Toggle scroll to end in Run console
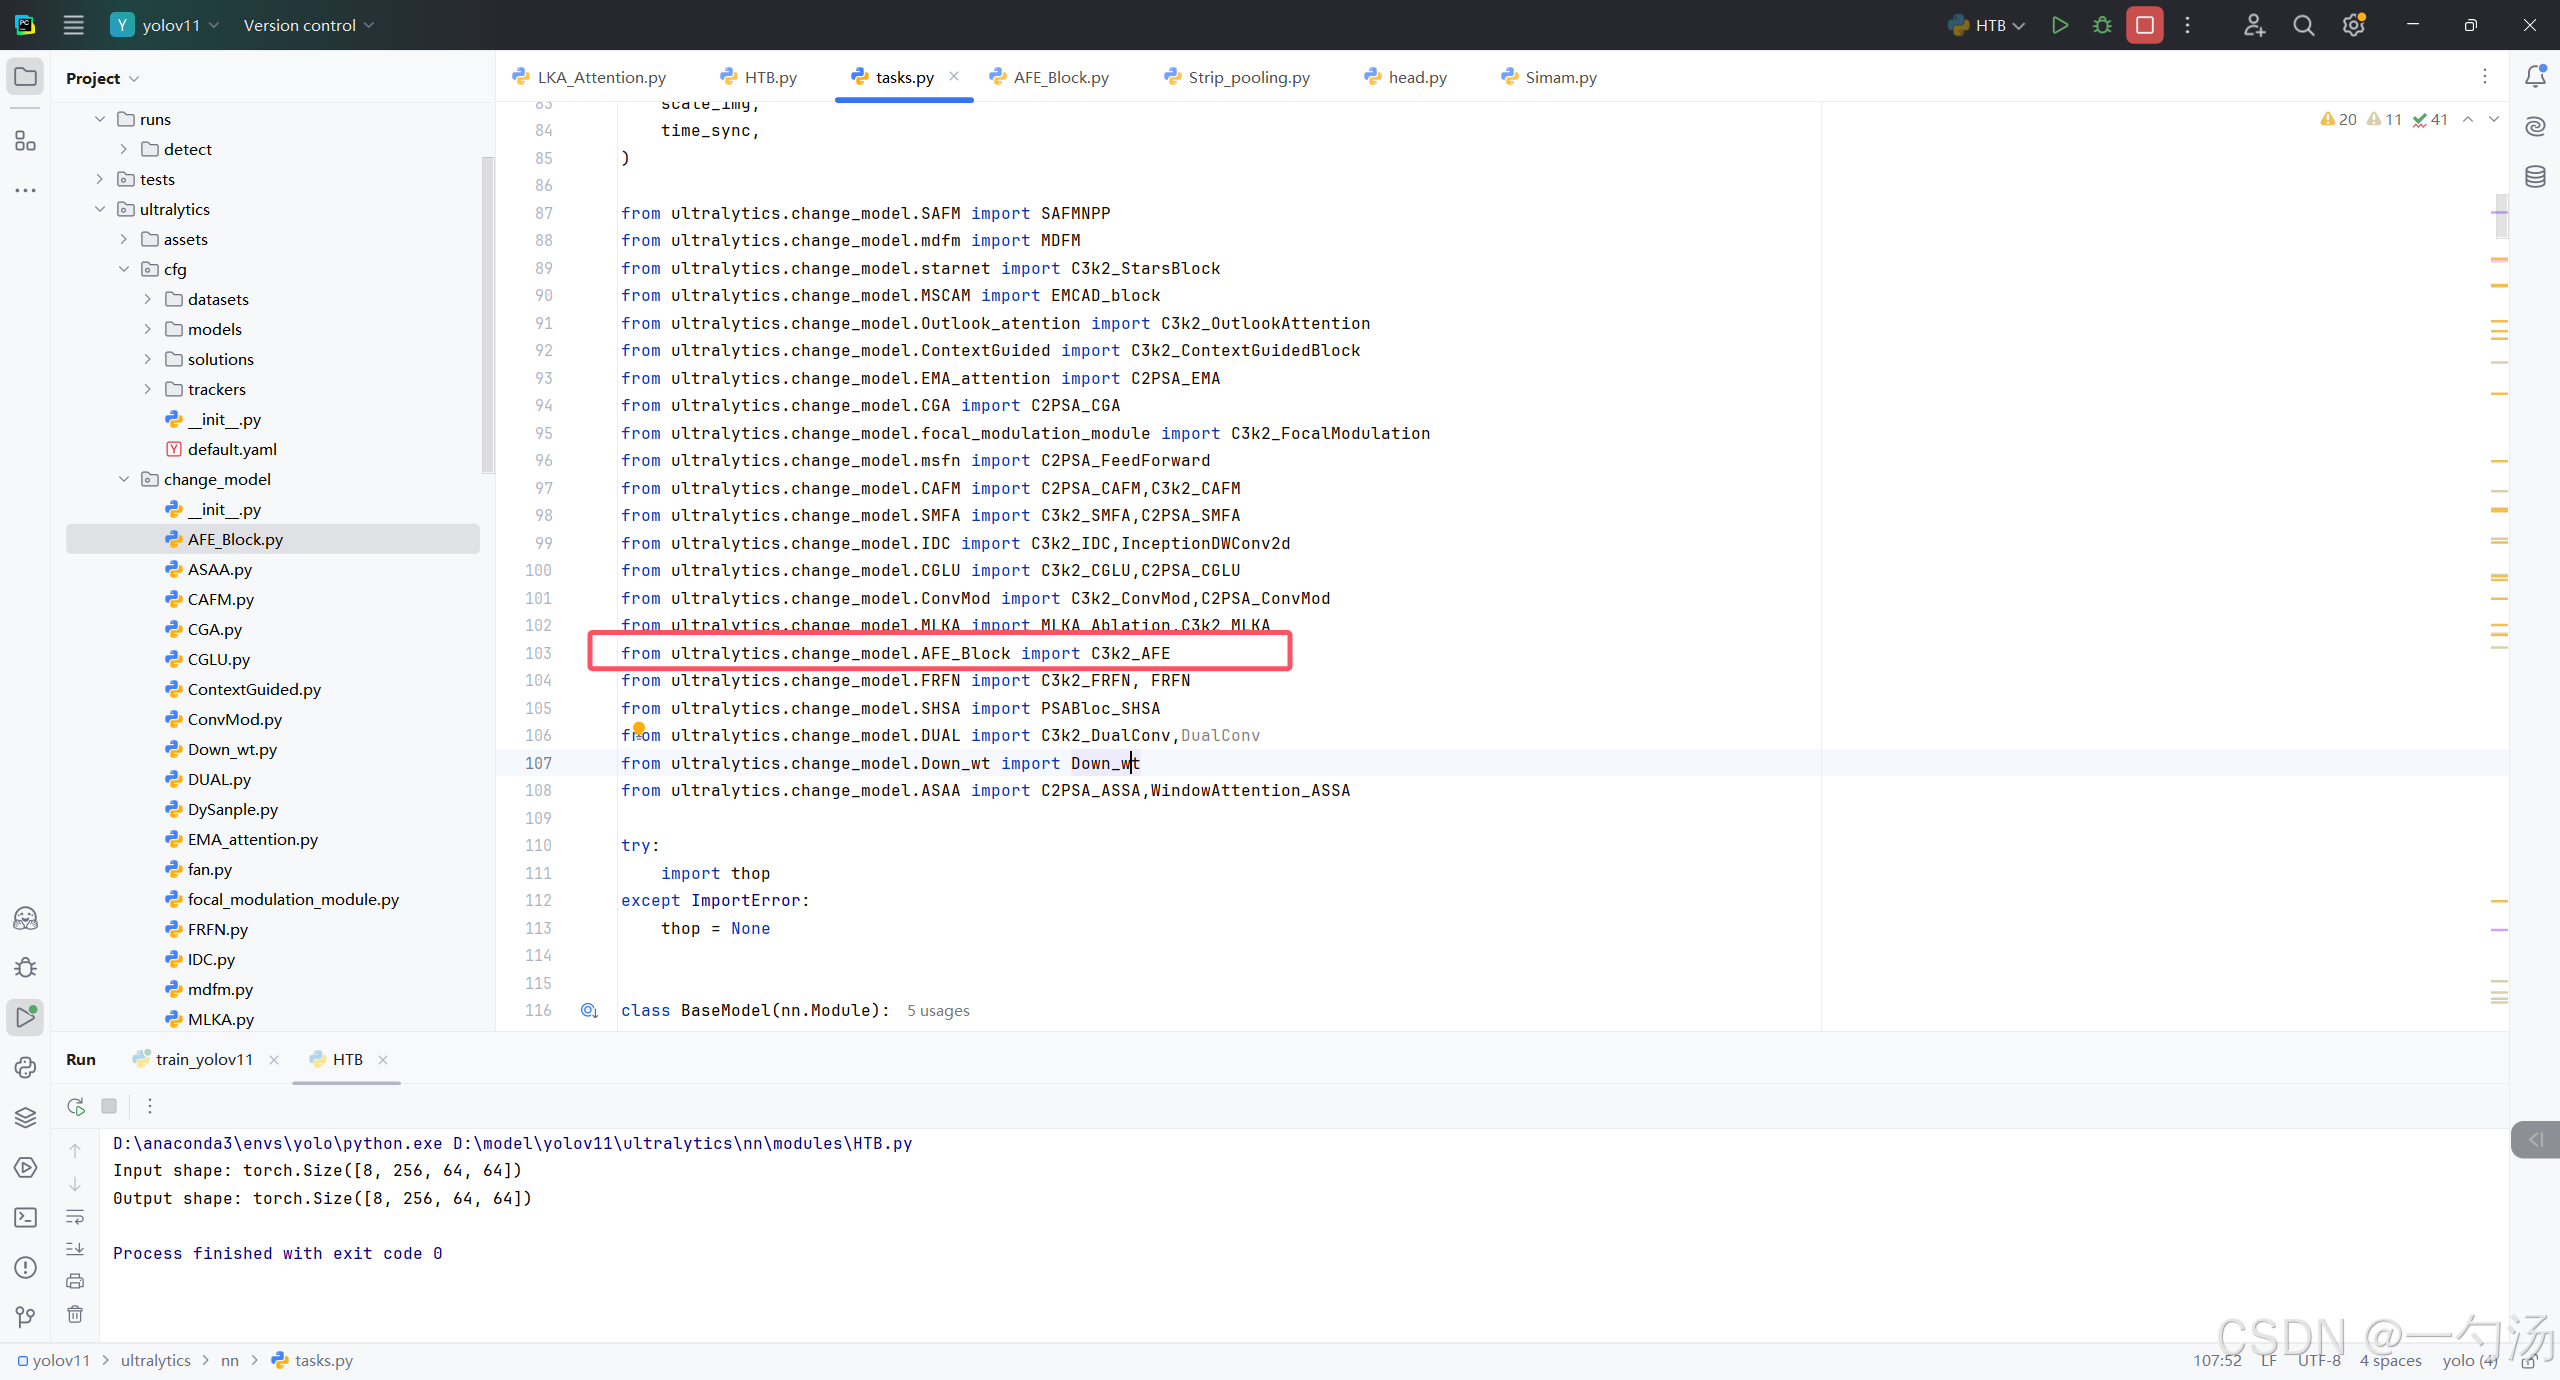This screenshot has height=1380, width=2560. point(75,1249)
